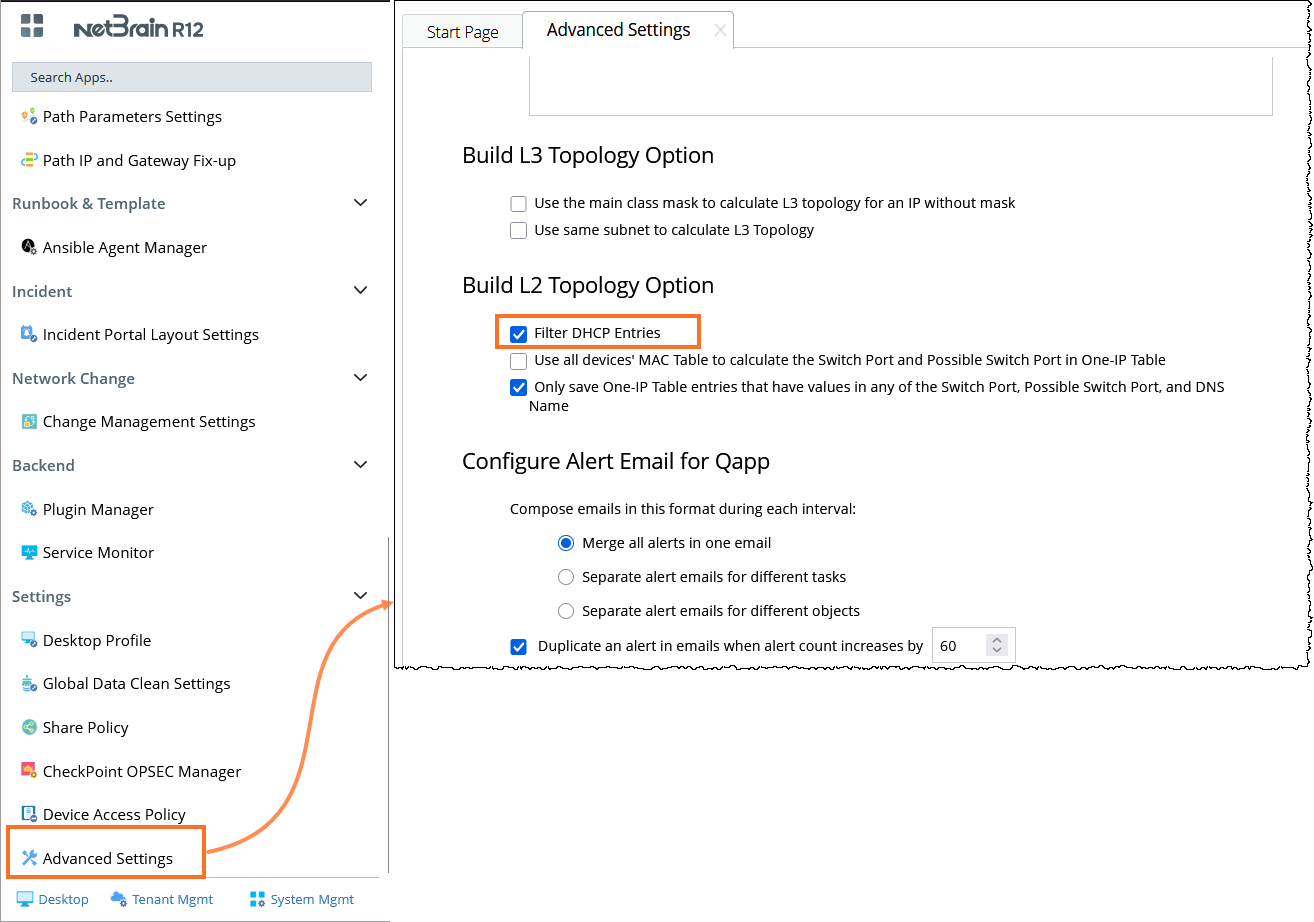Collapse the Network Change section chevron
The height and width of the screenshot is (922, 1314).
(361, 378)
